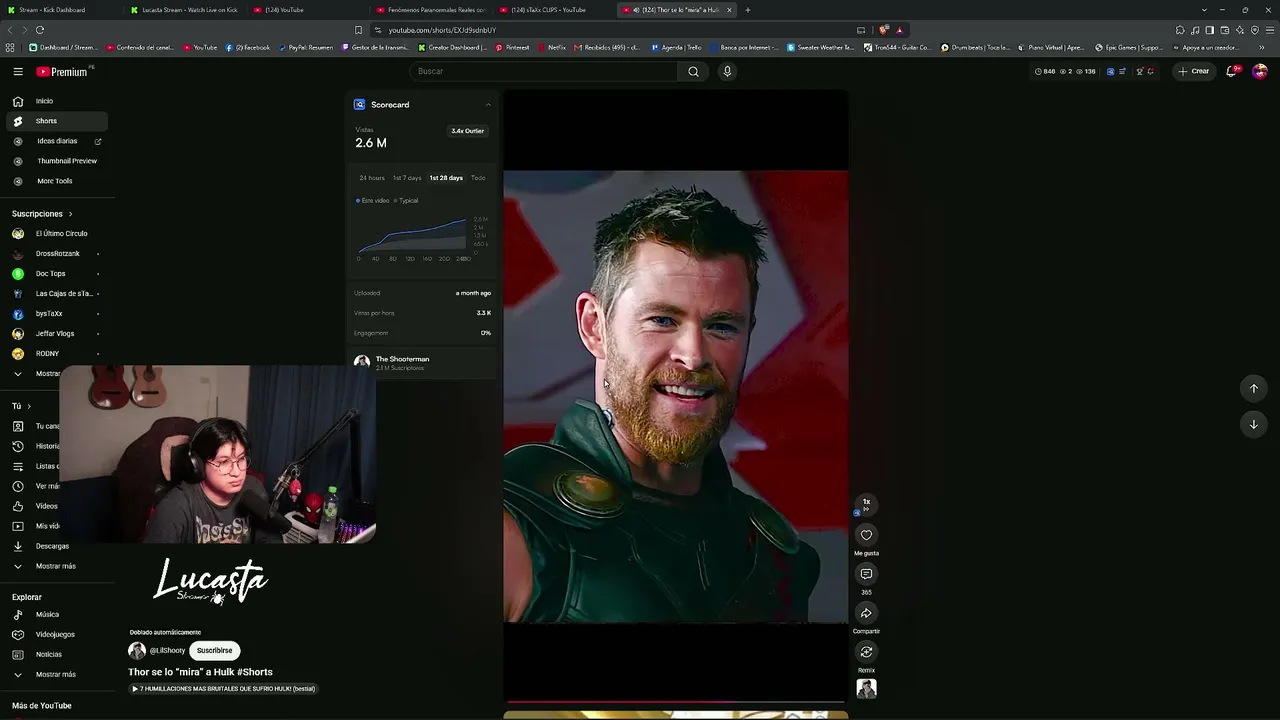Change playback speed 1x button
The image size is (1280, 720).
point(866,504)
